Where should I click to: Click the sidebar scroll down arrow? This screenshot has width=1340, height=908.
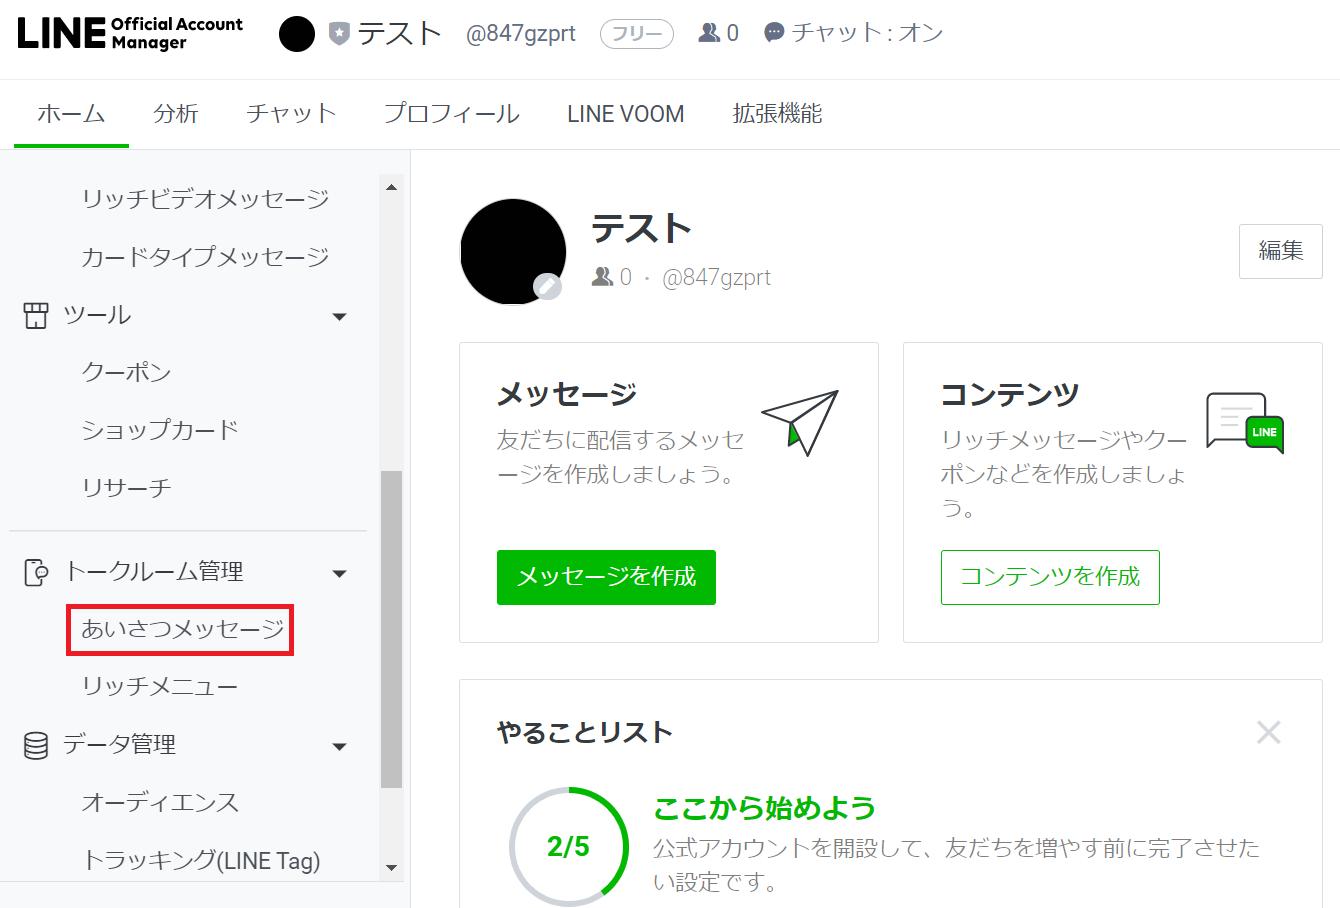391,868
